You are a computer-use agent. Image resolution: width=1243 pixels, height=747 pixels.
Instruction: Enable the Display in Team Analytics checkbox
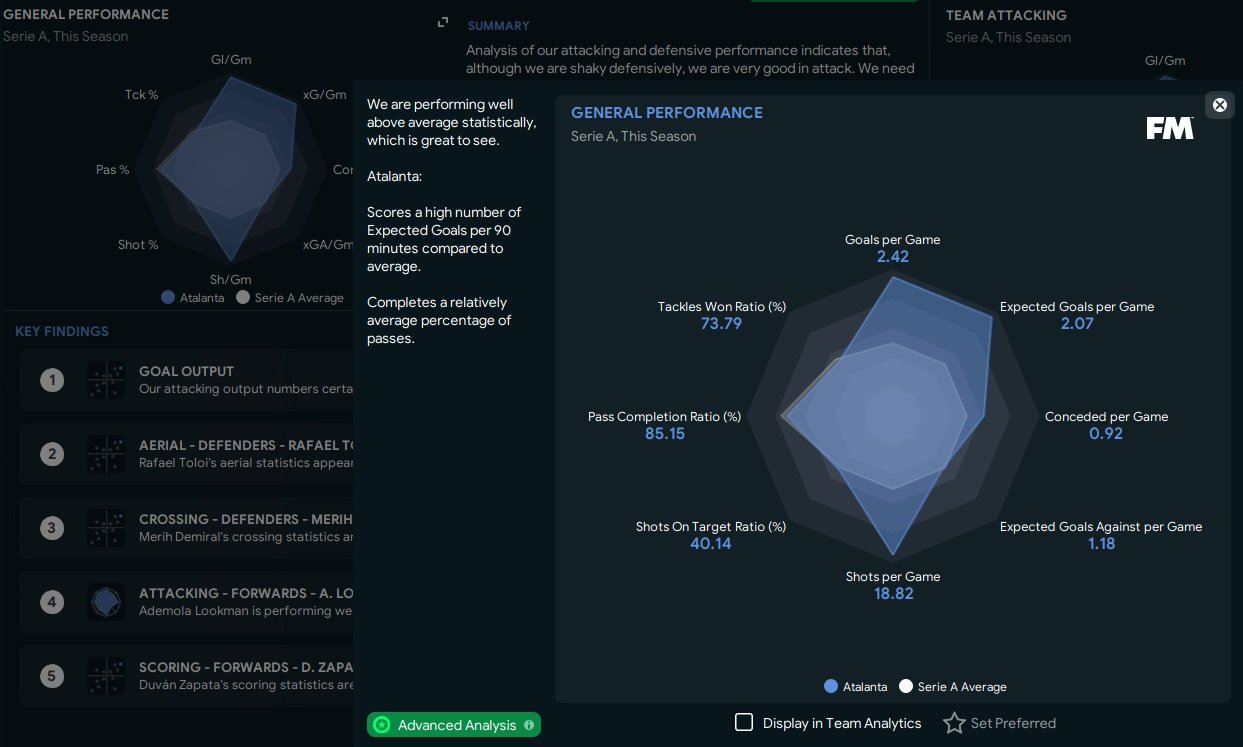744,722
